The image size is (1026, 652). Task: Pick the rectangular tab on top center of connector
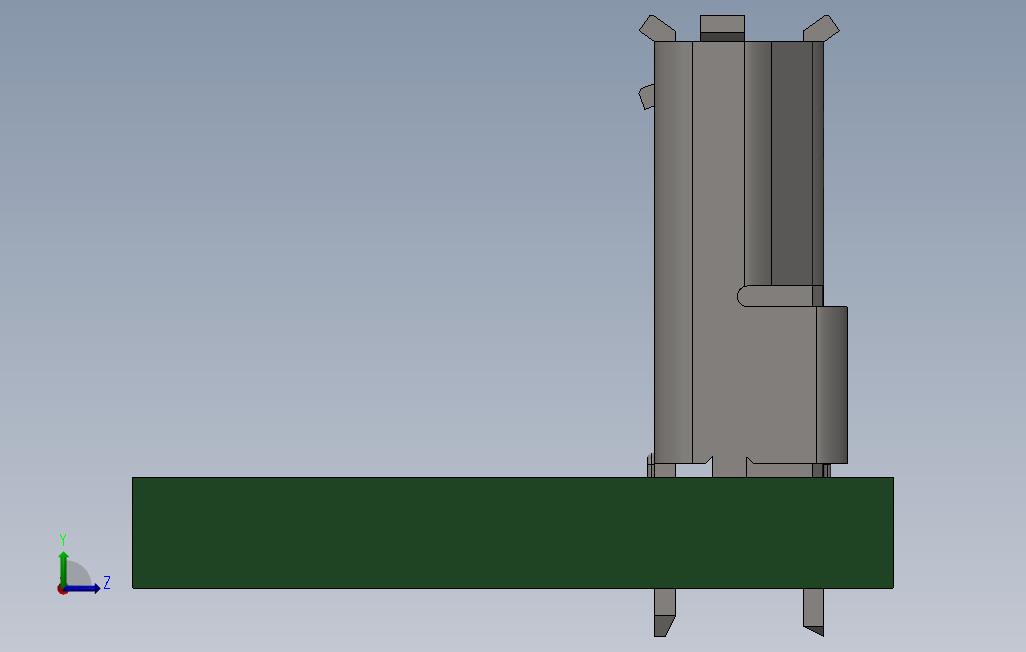click(722, 27)
